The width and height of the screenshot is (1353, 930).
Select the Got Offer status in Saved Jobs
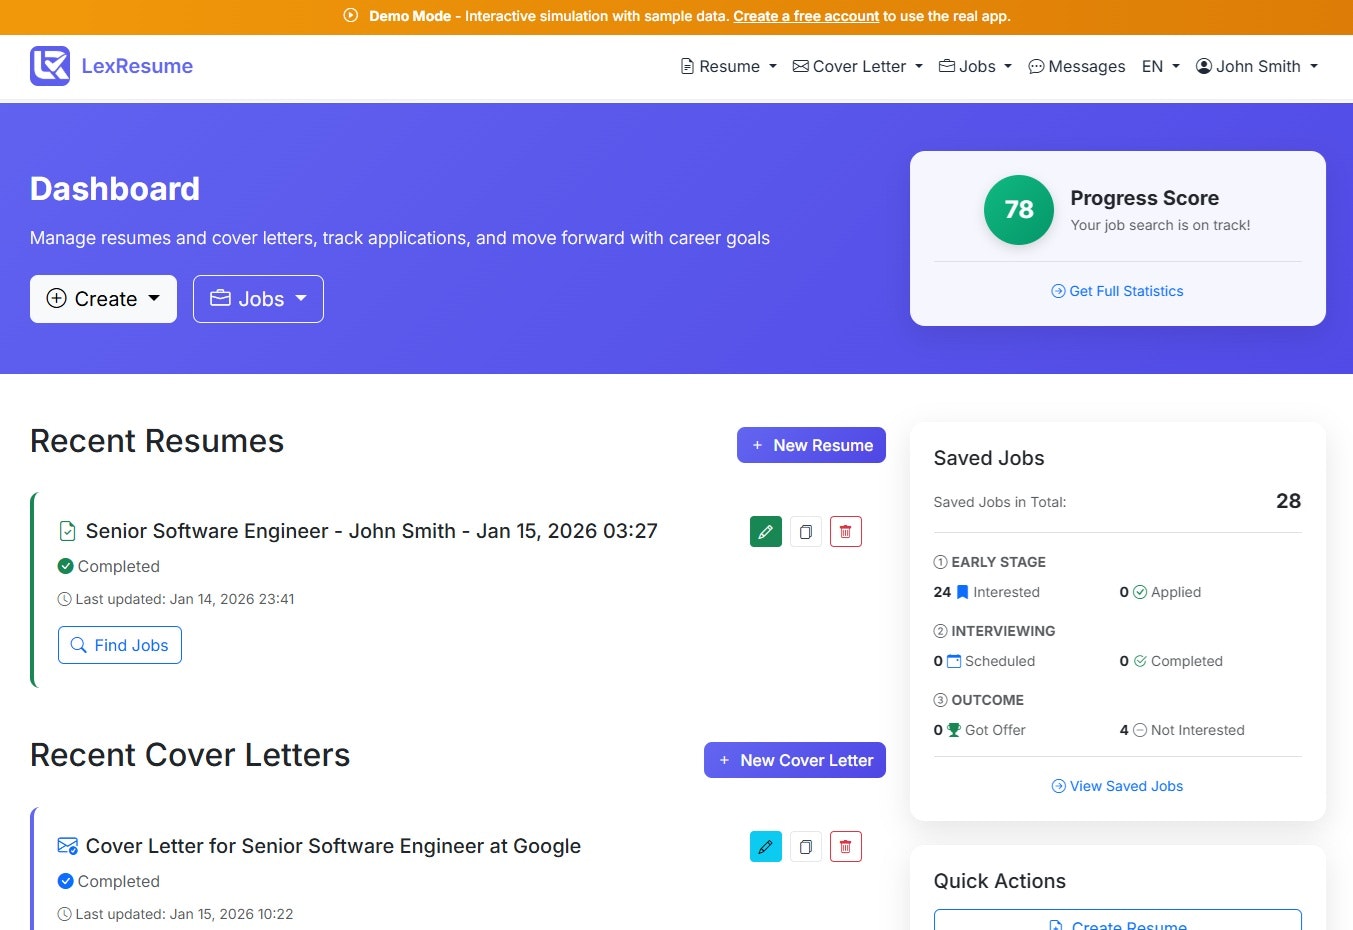point(987,730)
